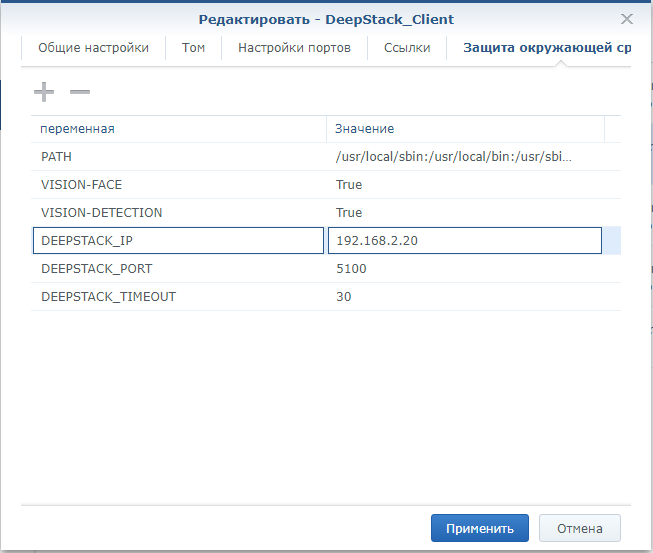Select the DEEPSTACK_PORT variable cell
Screen dimensions: 653x553
tap(179, 269)
